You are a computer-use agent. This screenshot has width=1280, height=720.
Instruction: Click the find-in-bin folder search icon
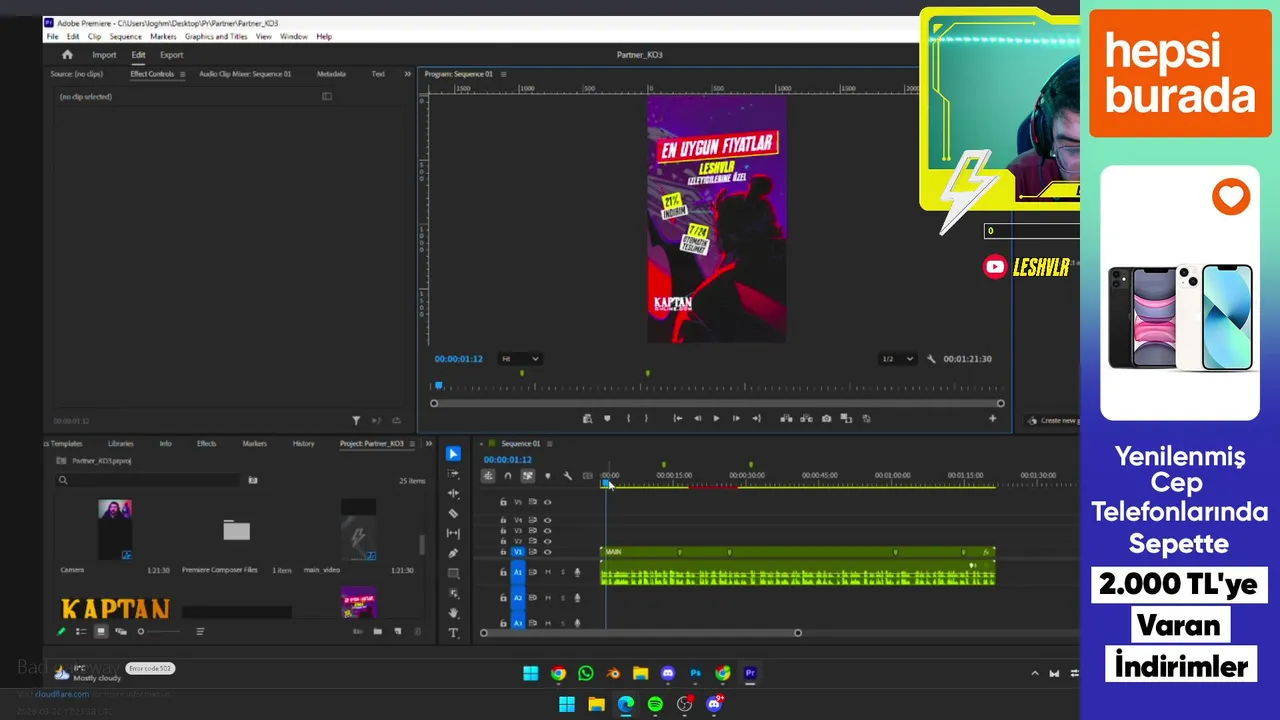click(x=253, y=480)
